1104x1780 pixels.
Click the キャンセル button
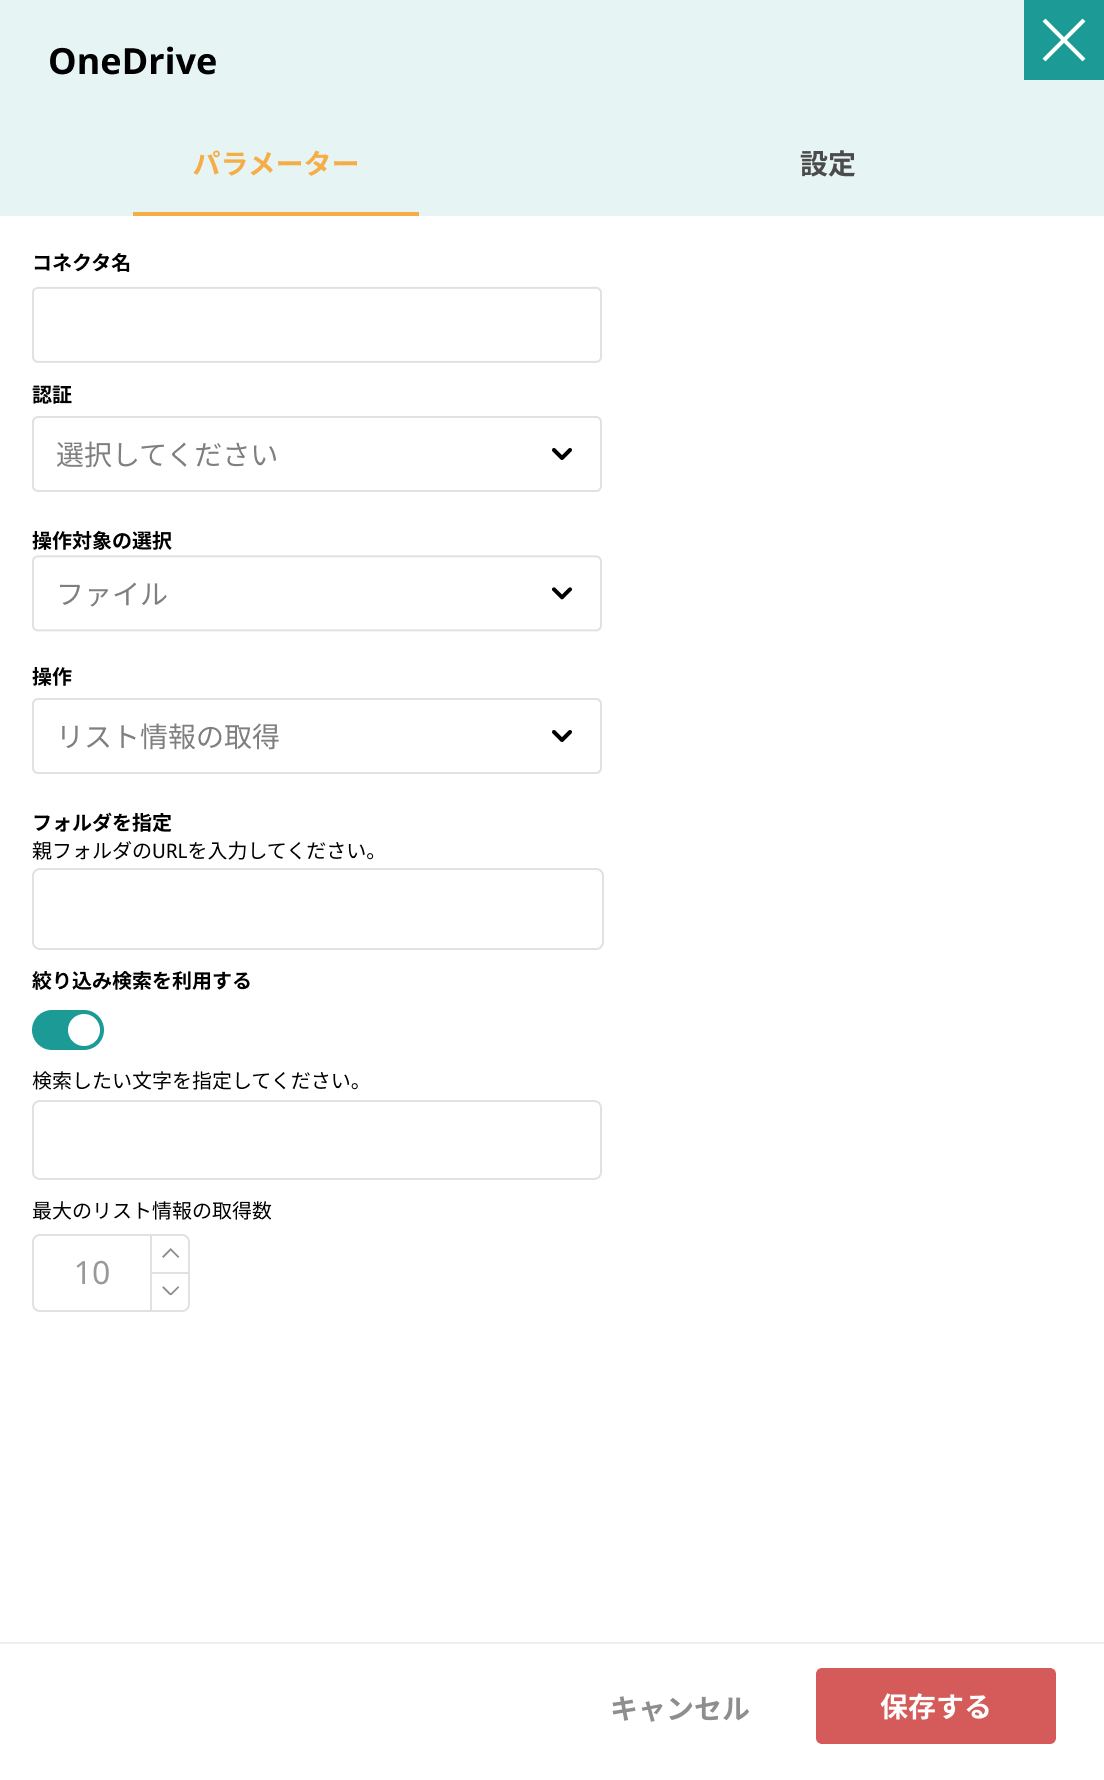coord(680,1708)
